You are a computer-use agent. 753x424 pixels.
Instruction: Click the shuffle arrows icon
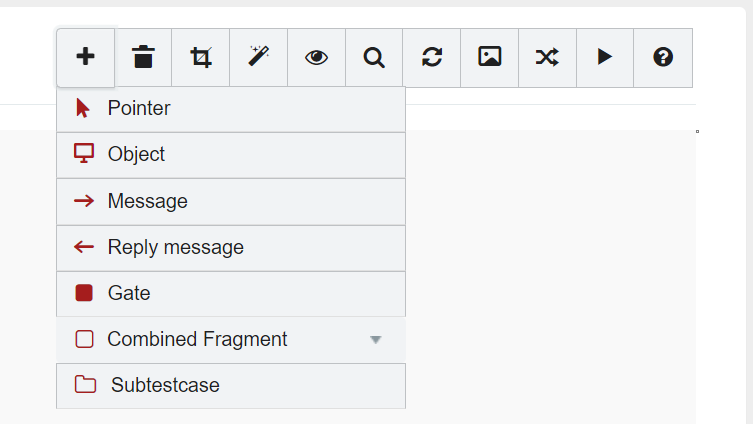pos(547,57)
